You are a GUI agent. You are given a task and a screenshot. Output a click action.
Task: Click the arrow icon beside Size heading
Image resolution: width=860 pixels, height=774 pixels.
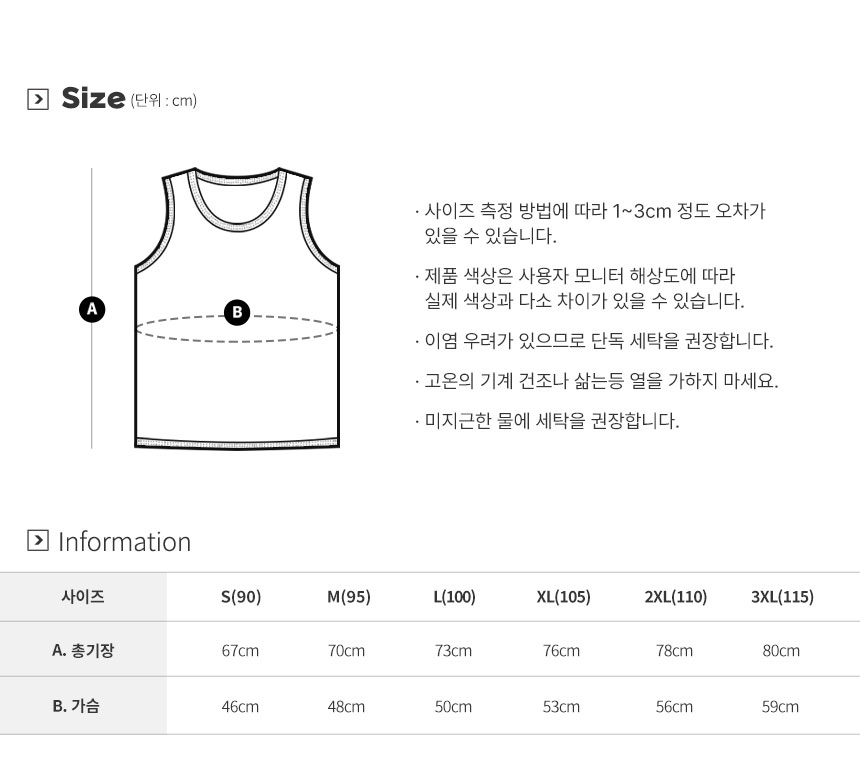38,99
